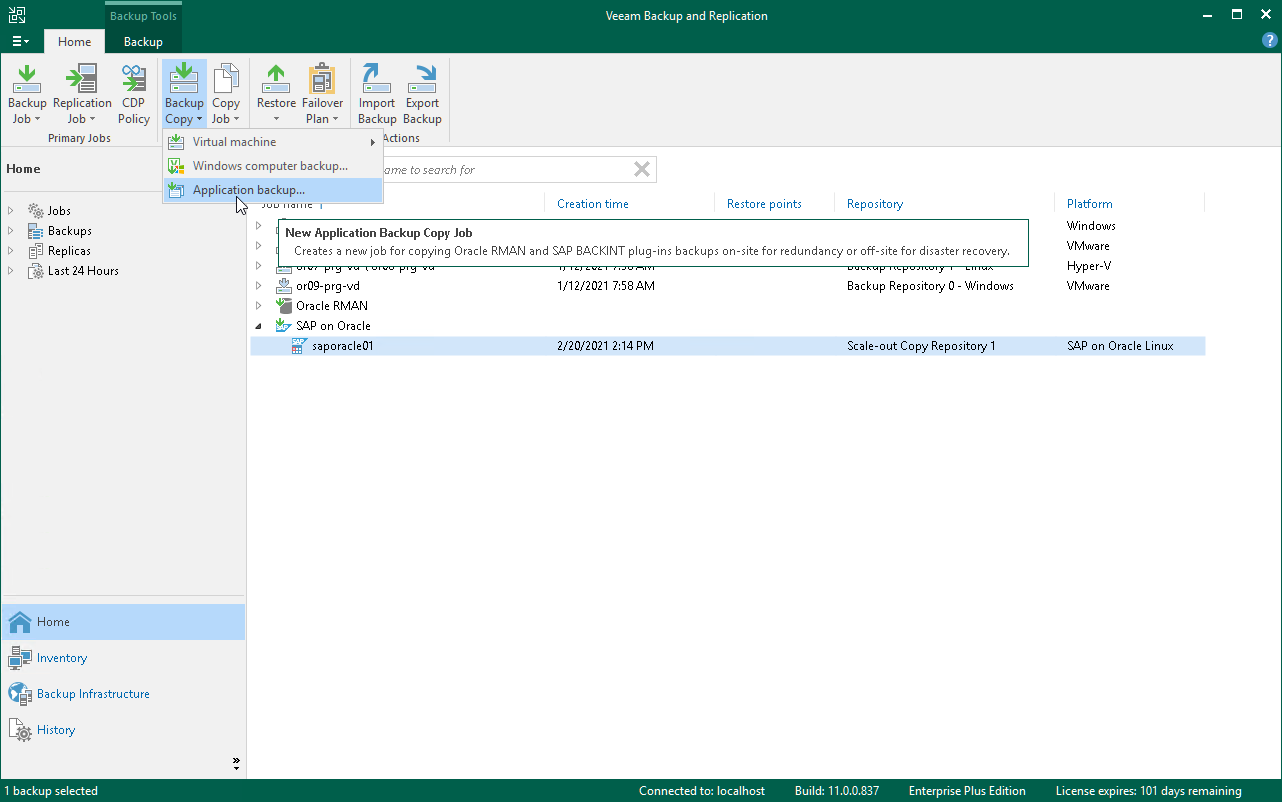Click the search input field
Viewport: 1282px width, 802px height.
(506, 170)
